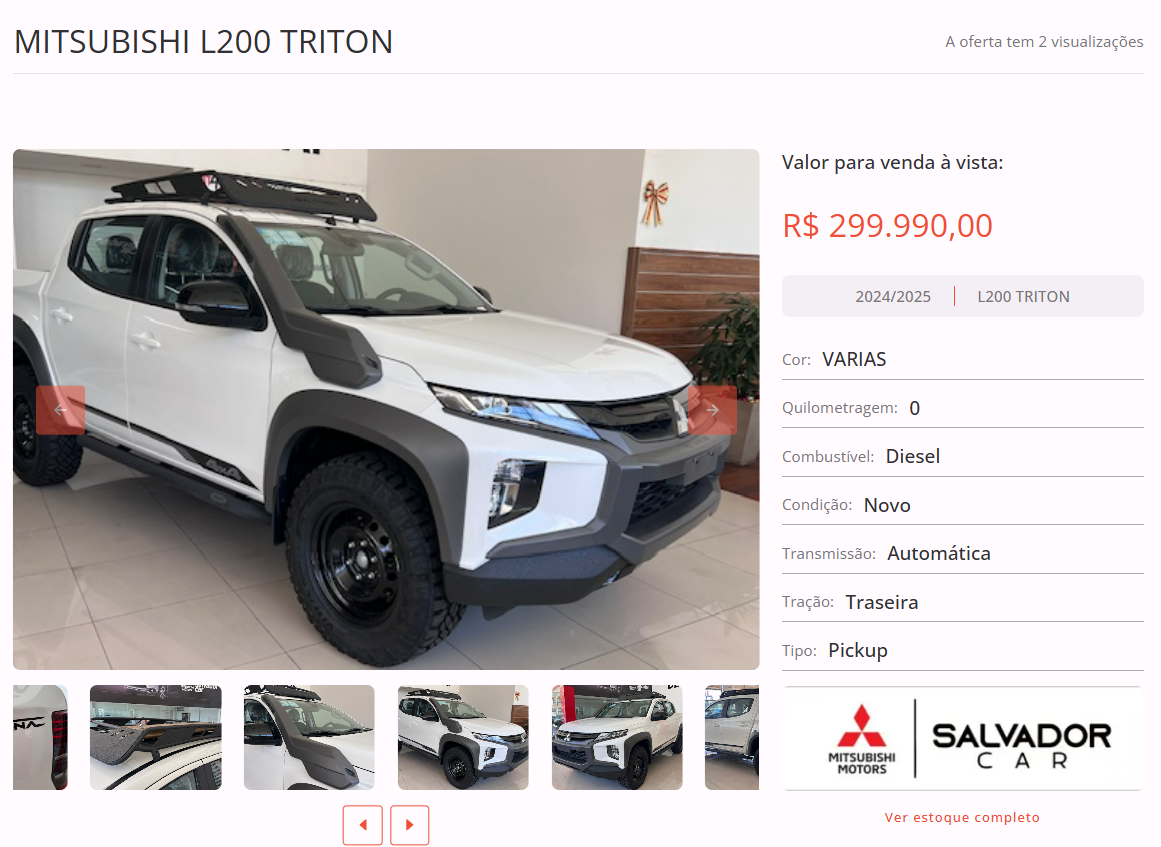Click the MITSUBISHI L200 TRITON title
Viewport: 1161px width, 847px height.
point(204,42)
